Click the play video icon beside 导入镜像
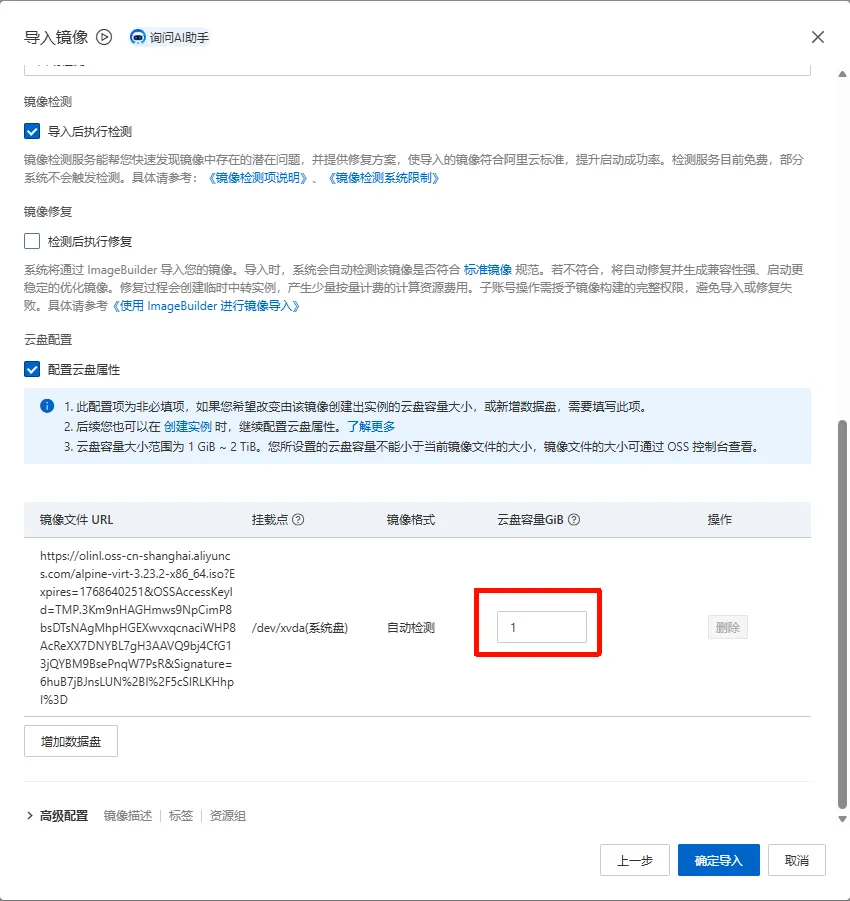 click(104, 37)
